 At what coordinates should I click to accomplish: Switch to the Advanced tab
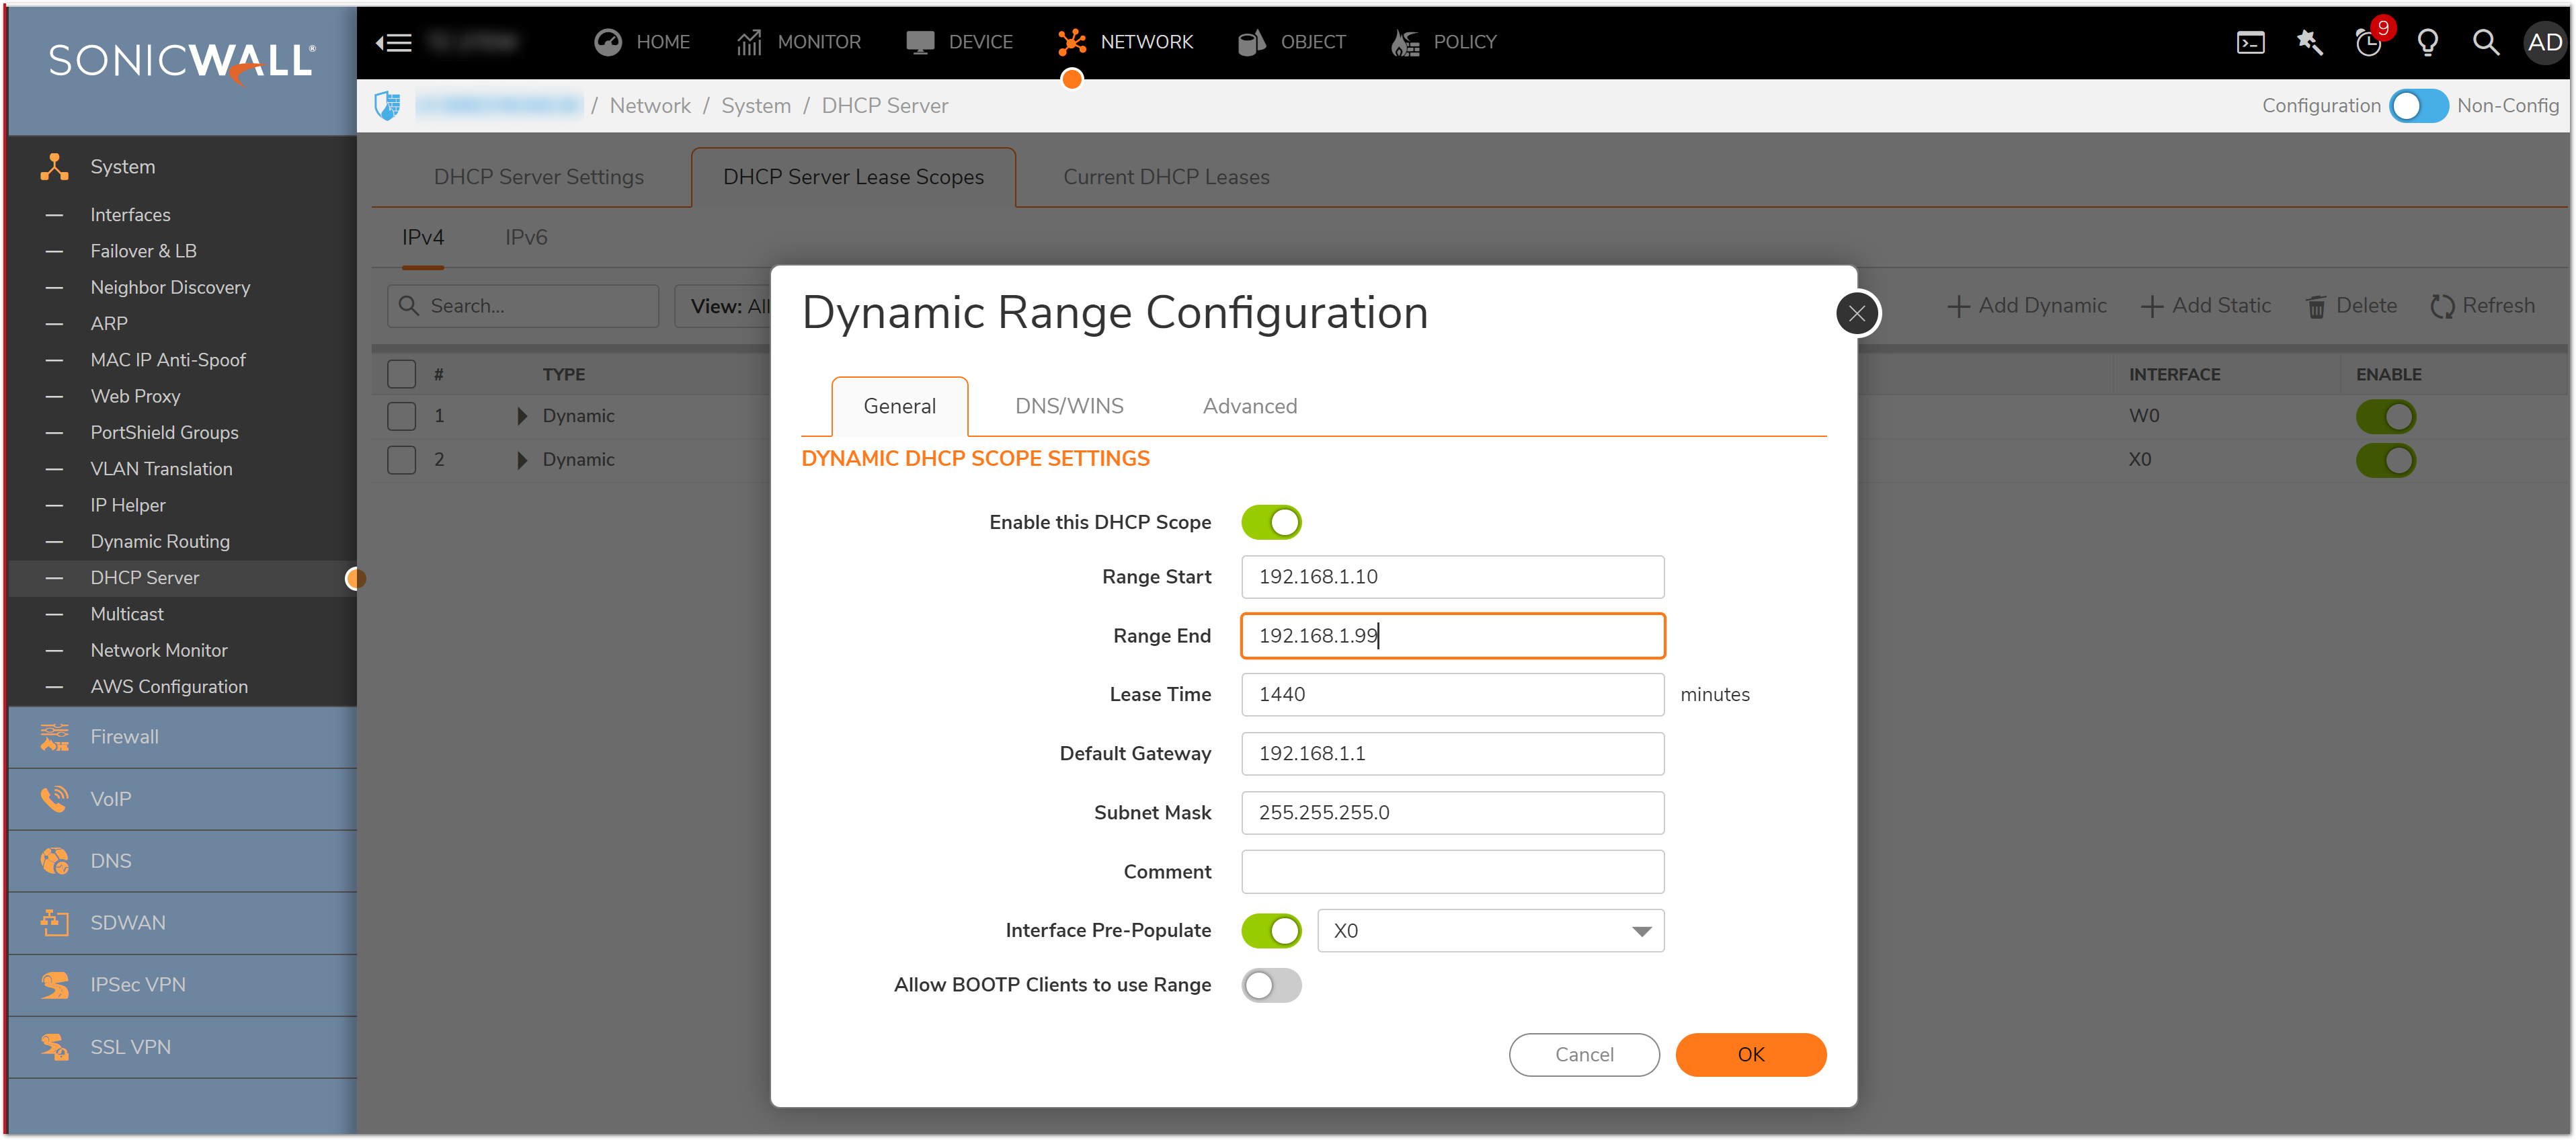pyautogui.click(x=1249, y=406)
